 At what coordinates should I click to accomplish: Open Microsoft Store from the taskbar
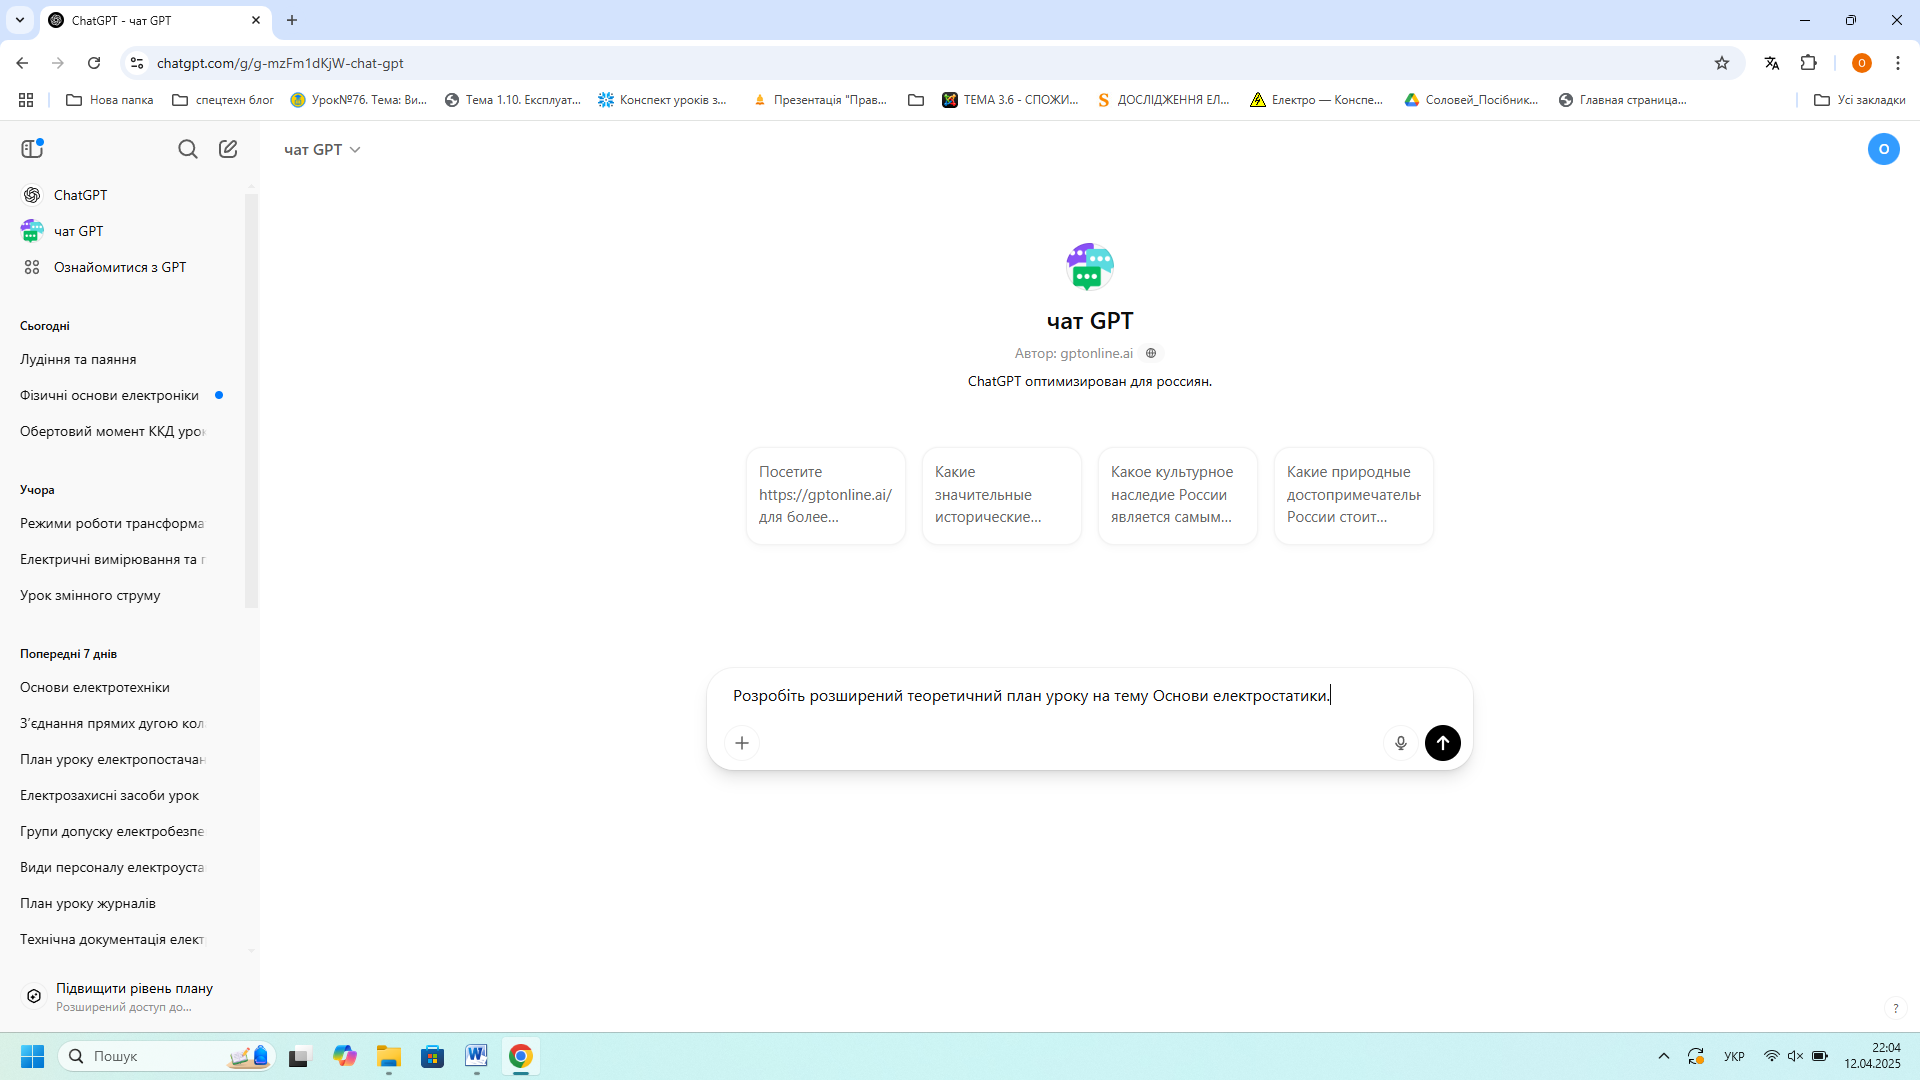click(x=433, y=1056)
